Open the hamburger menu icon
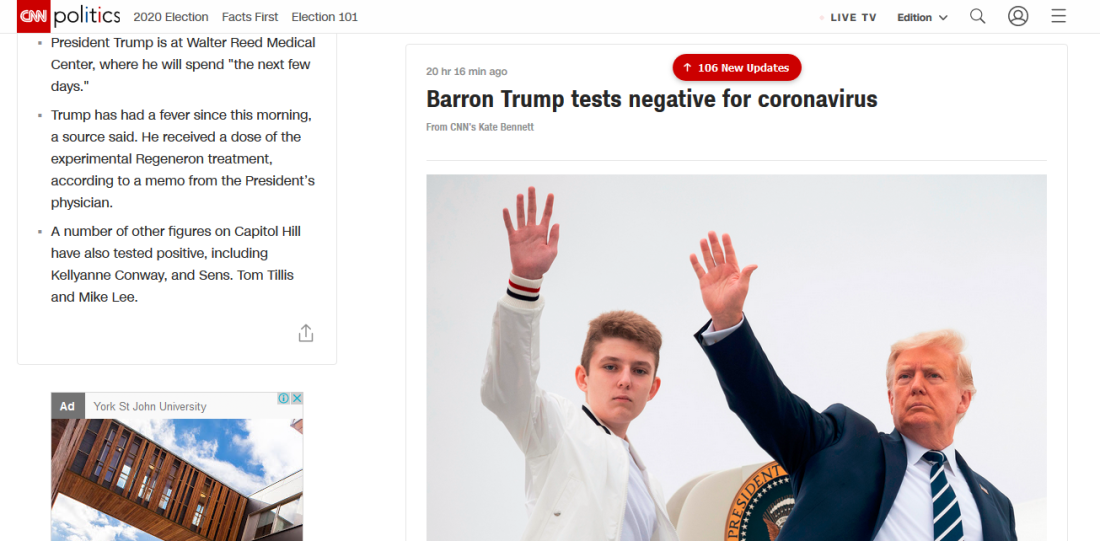This screenshot has height=541, width=1100. tap(1059, 16)
